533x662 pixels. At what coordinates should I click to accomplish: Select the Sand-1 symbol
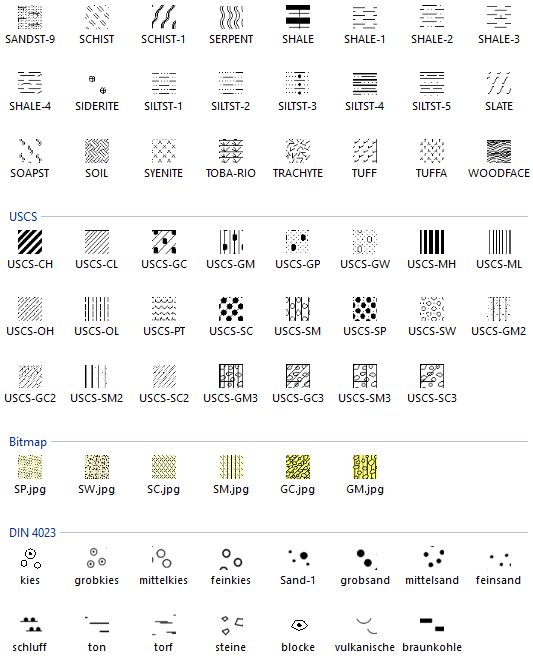tap(298, 558)
